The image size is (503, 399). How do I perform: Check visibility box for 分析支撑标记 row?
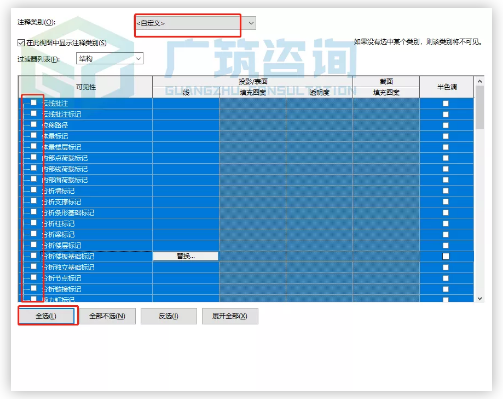(x=33, y=201)
